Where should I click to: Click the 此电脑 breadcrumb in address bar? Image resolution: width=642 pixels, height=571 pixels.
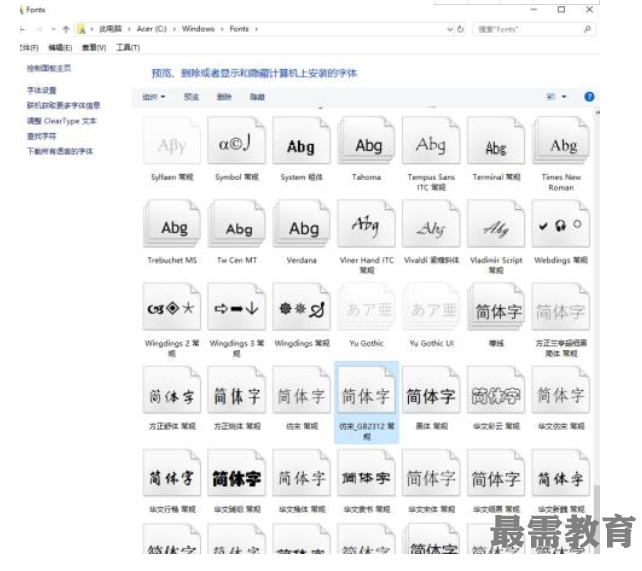point(110,29)
